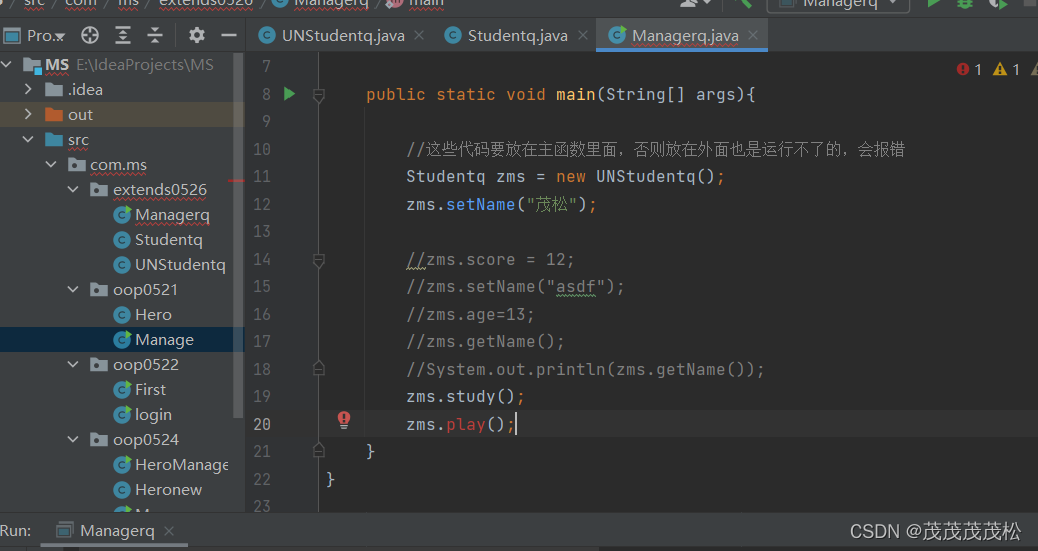Click the fold marker on line 18
Screen dimensions: 1038x551
pos(318,368)
